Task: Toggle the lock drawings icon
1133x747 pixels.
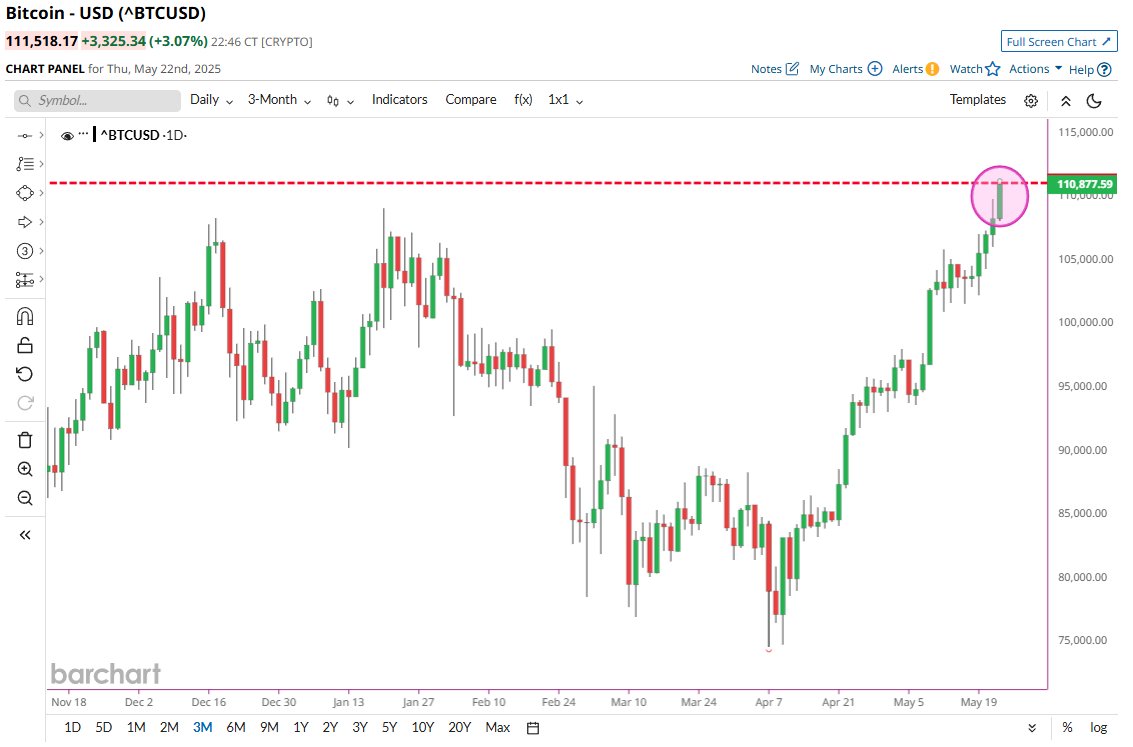Action: tap(25, 345)
